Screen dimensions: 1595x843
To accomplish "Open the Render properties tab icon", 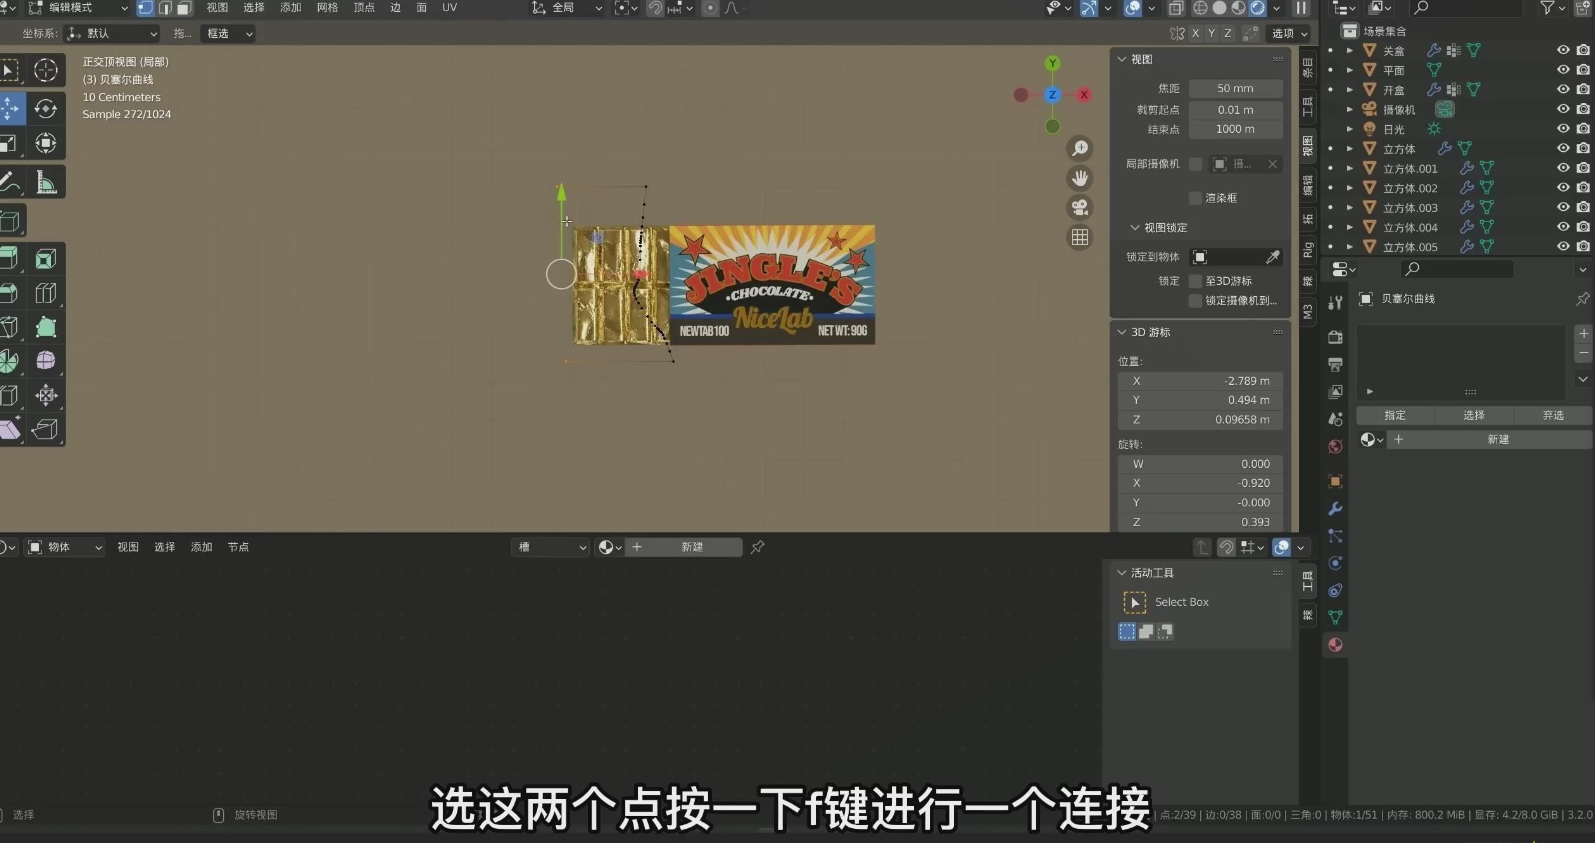I will click(1335, 337).
